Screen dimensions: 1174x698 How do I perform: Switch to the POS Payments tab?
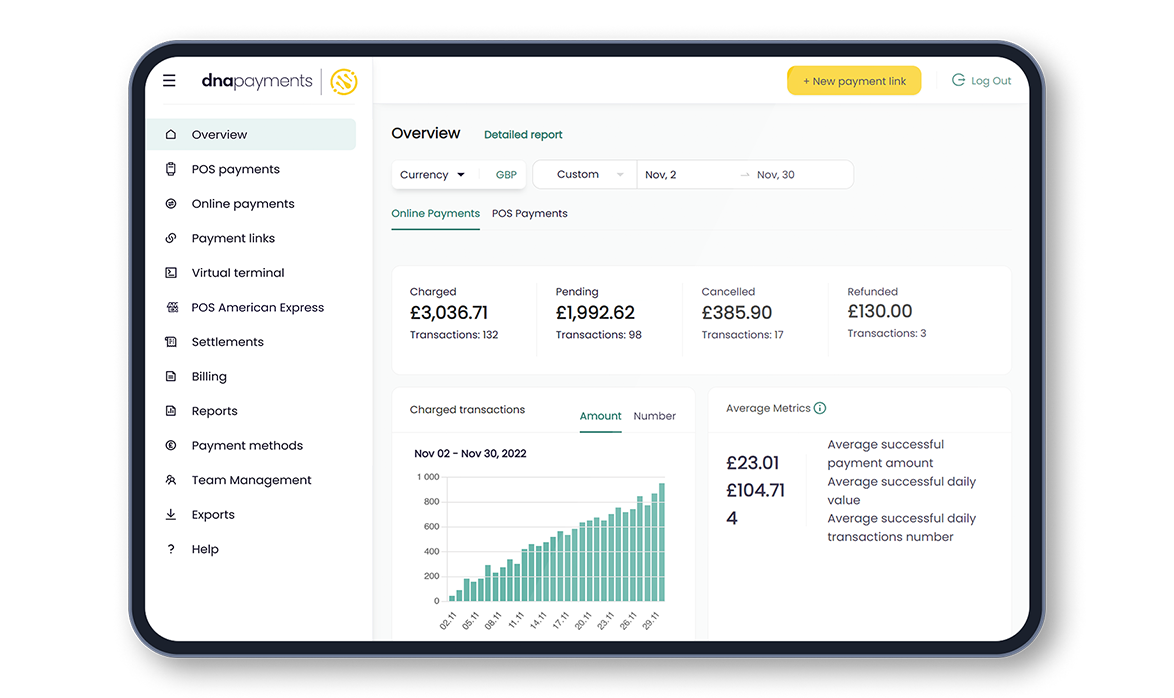click(x=529, y=213)
